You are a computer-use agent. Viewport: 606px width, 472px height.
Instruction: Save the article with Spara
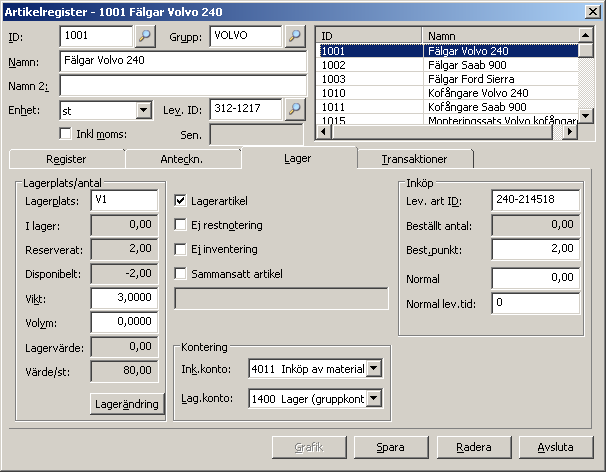tap(391, 447)
